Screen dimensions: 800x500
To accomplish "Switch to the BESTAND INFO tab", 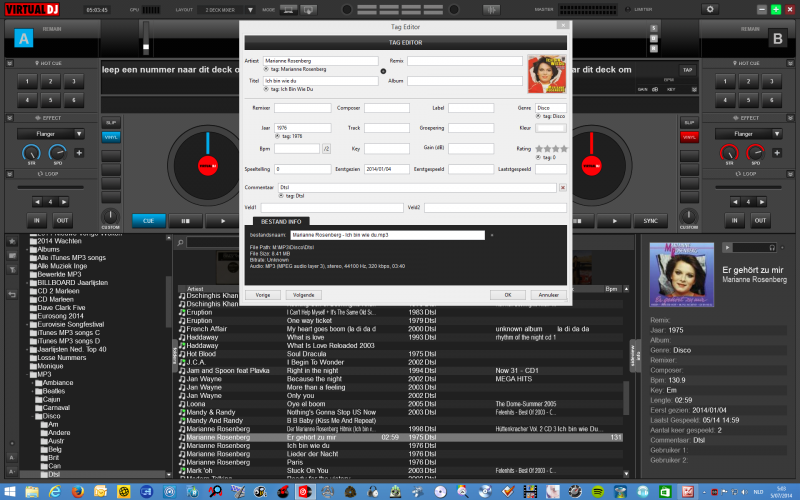I will click(281, 221).
